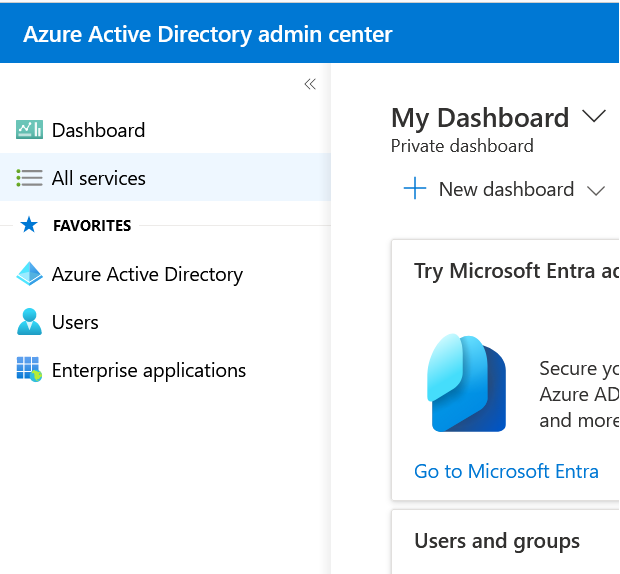Click the Dashboard chart icon
Viewport: 620px width, 574px height.
[x=29, y=130]
